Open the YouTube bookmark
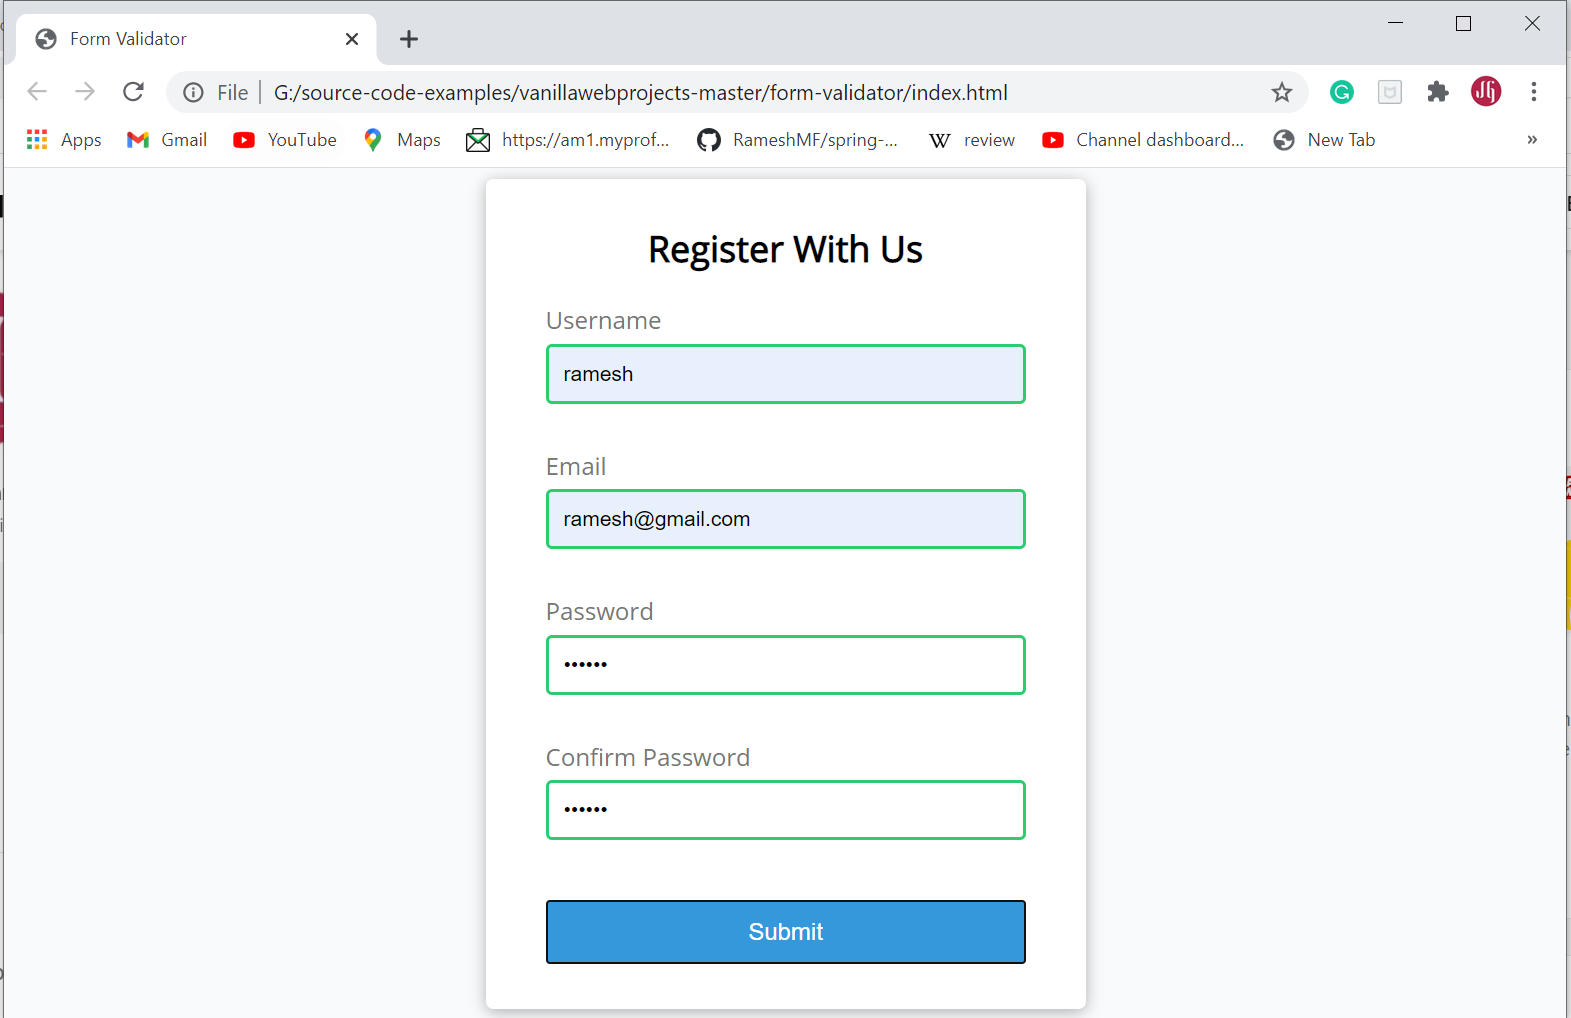1571x1018 pixels. click(x=285, y=140)
